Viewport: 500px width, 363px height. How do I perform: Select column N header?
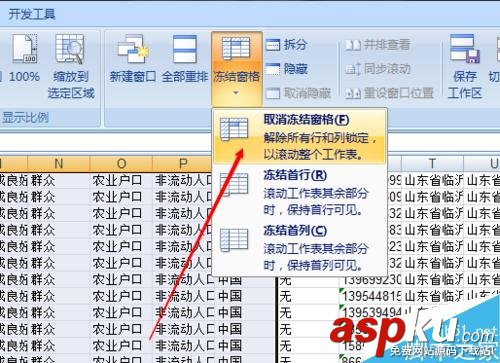click(x=59, y=164)
